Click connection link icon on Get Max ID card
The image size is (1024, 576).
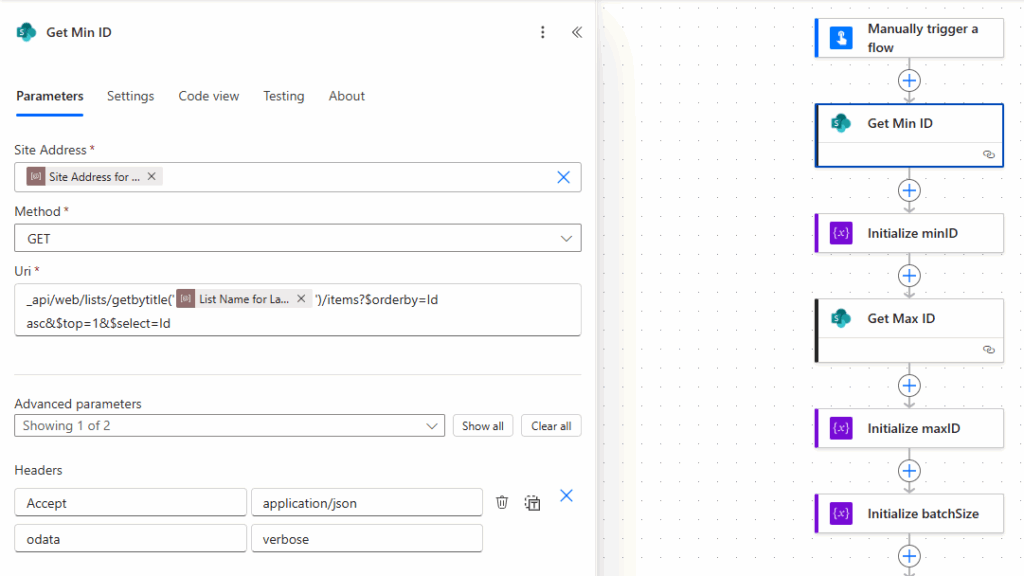[989, 350]
